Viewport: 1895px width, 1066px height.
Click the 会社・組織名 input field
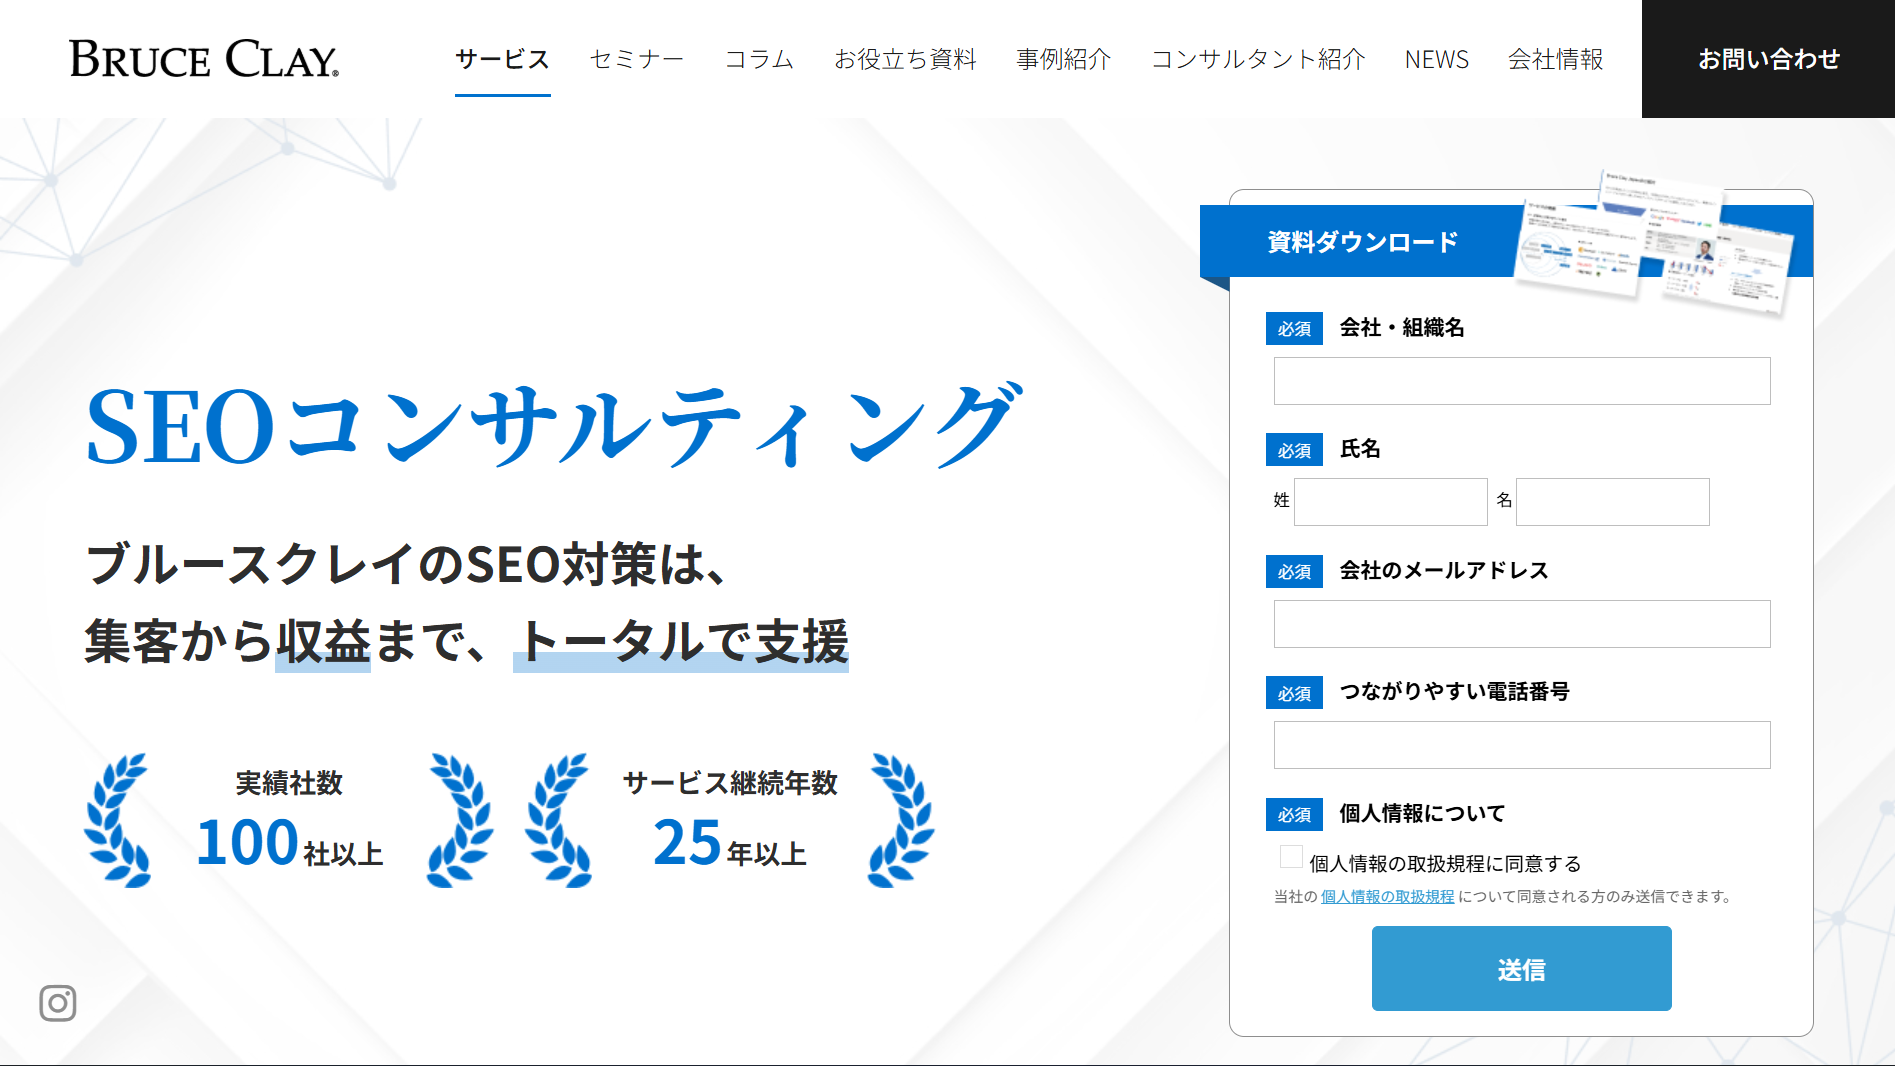coord(1521,381)
